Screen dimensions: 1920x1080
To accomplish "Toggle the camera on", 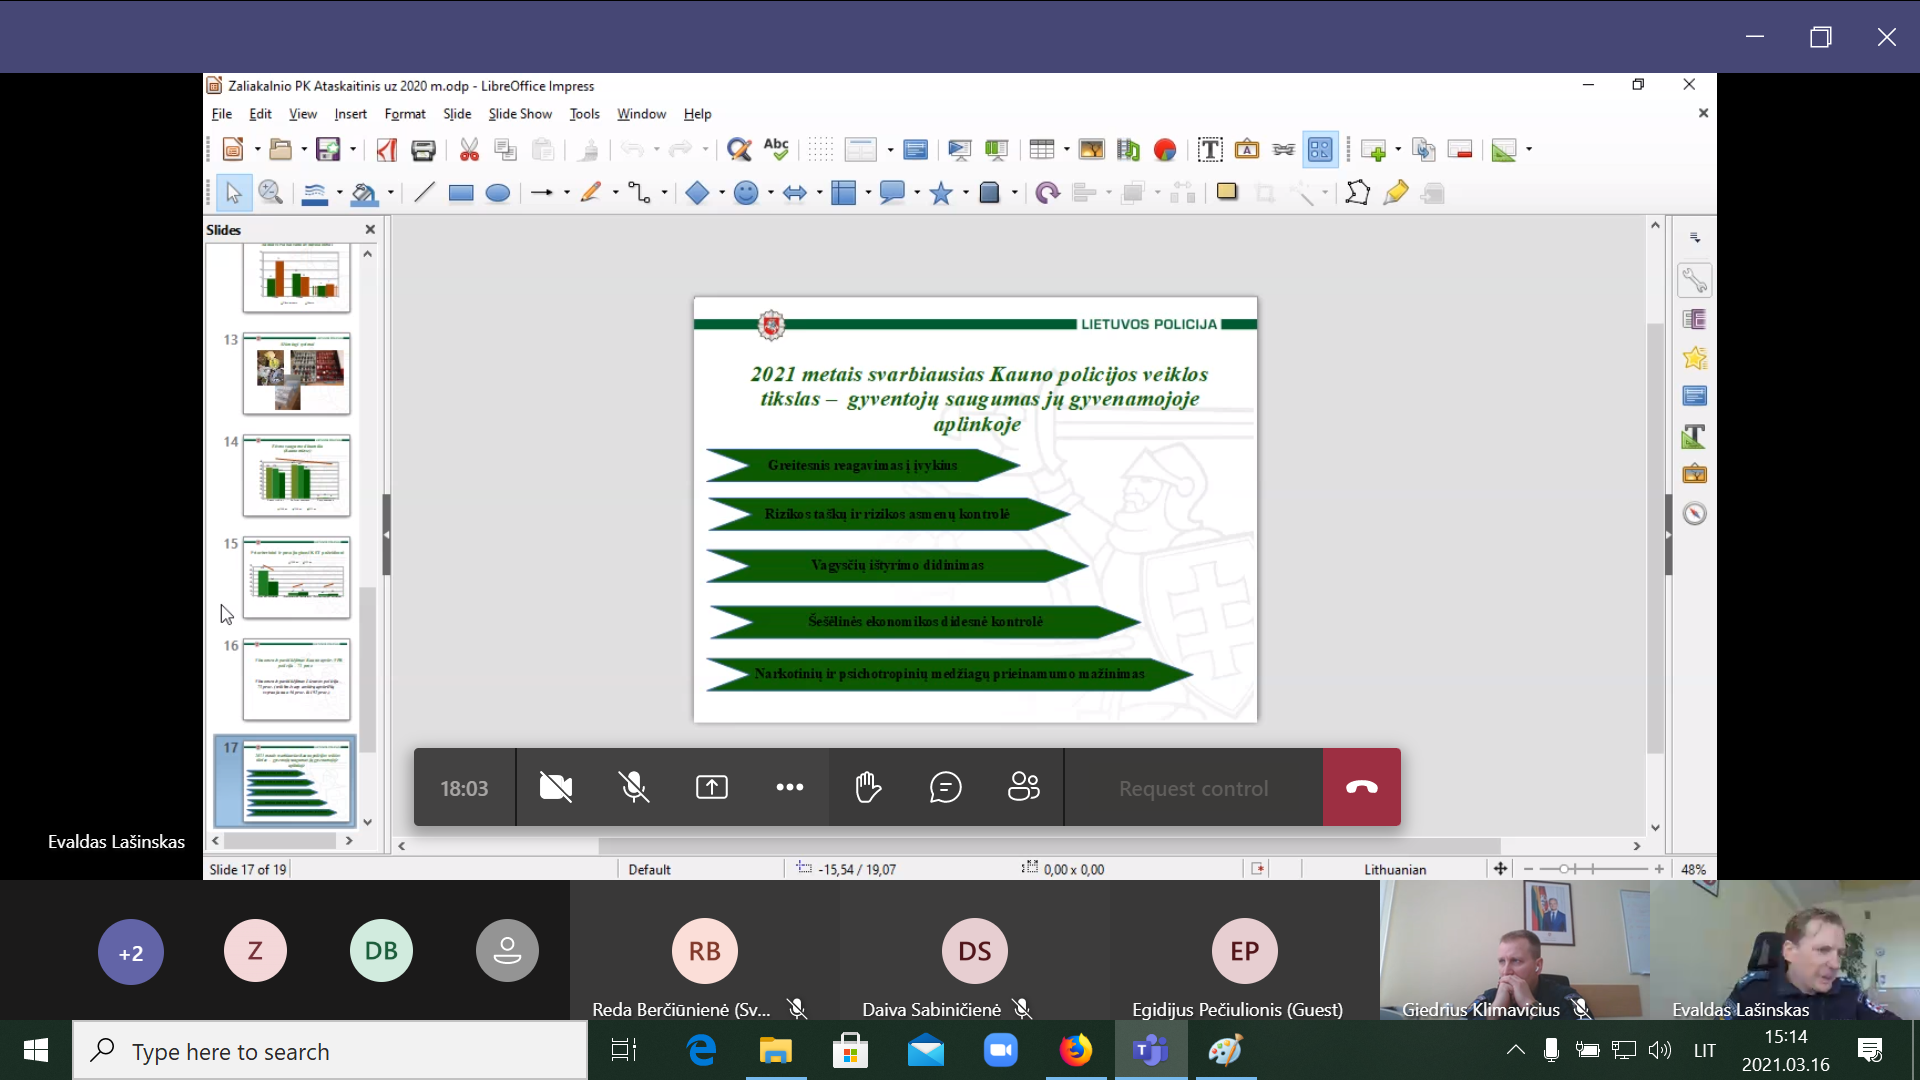I will (x=556, y=788).
